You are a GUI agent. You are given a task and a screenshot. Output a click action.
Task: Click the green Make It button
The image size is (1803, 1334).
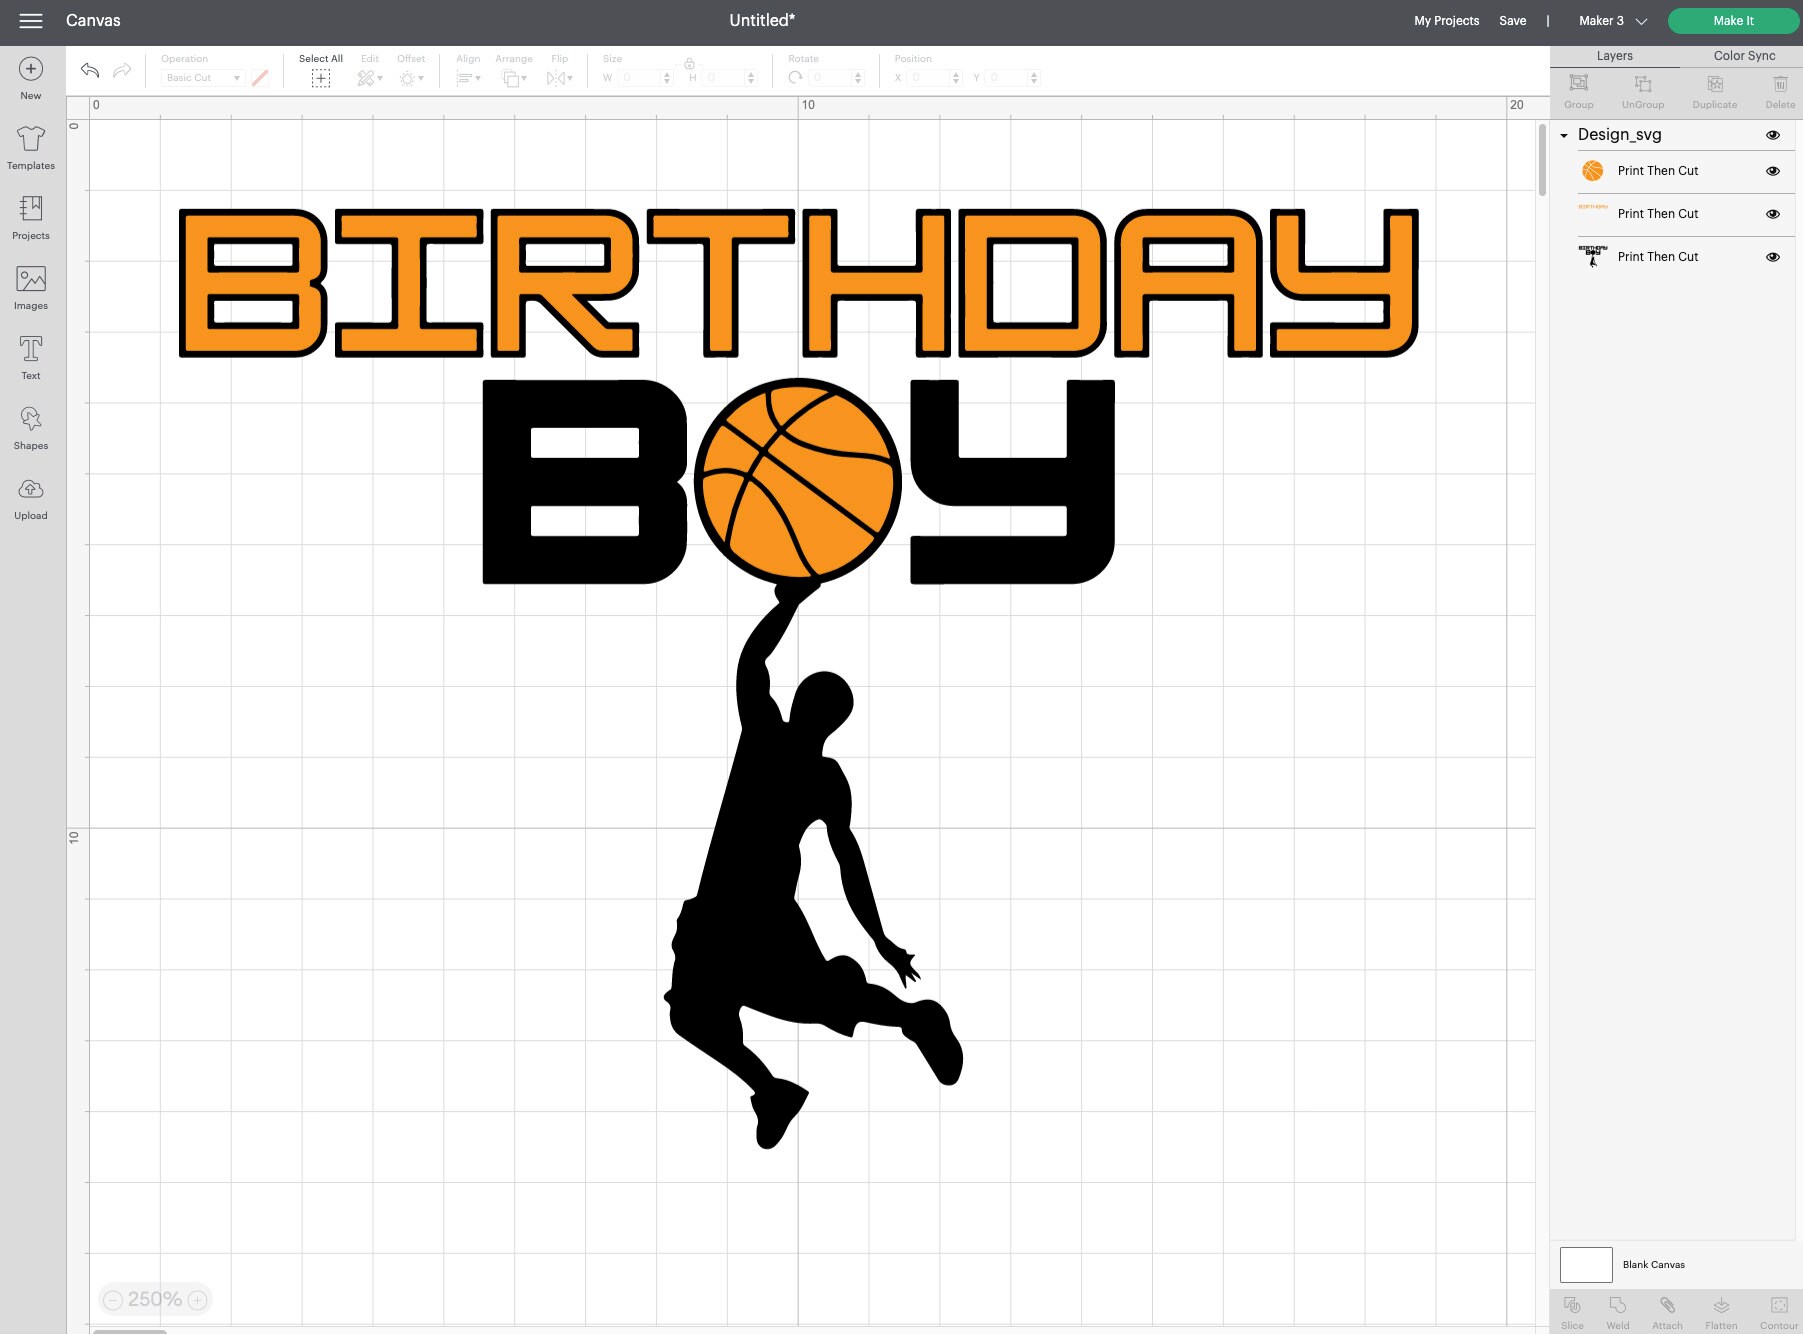(1732, 20)
